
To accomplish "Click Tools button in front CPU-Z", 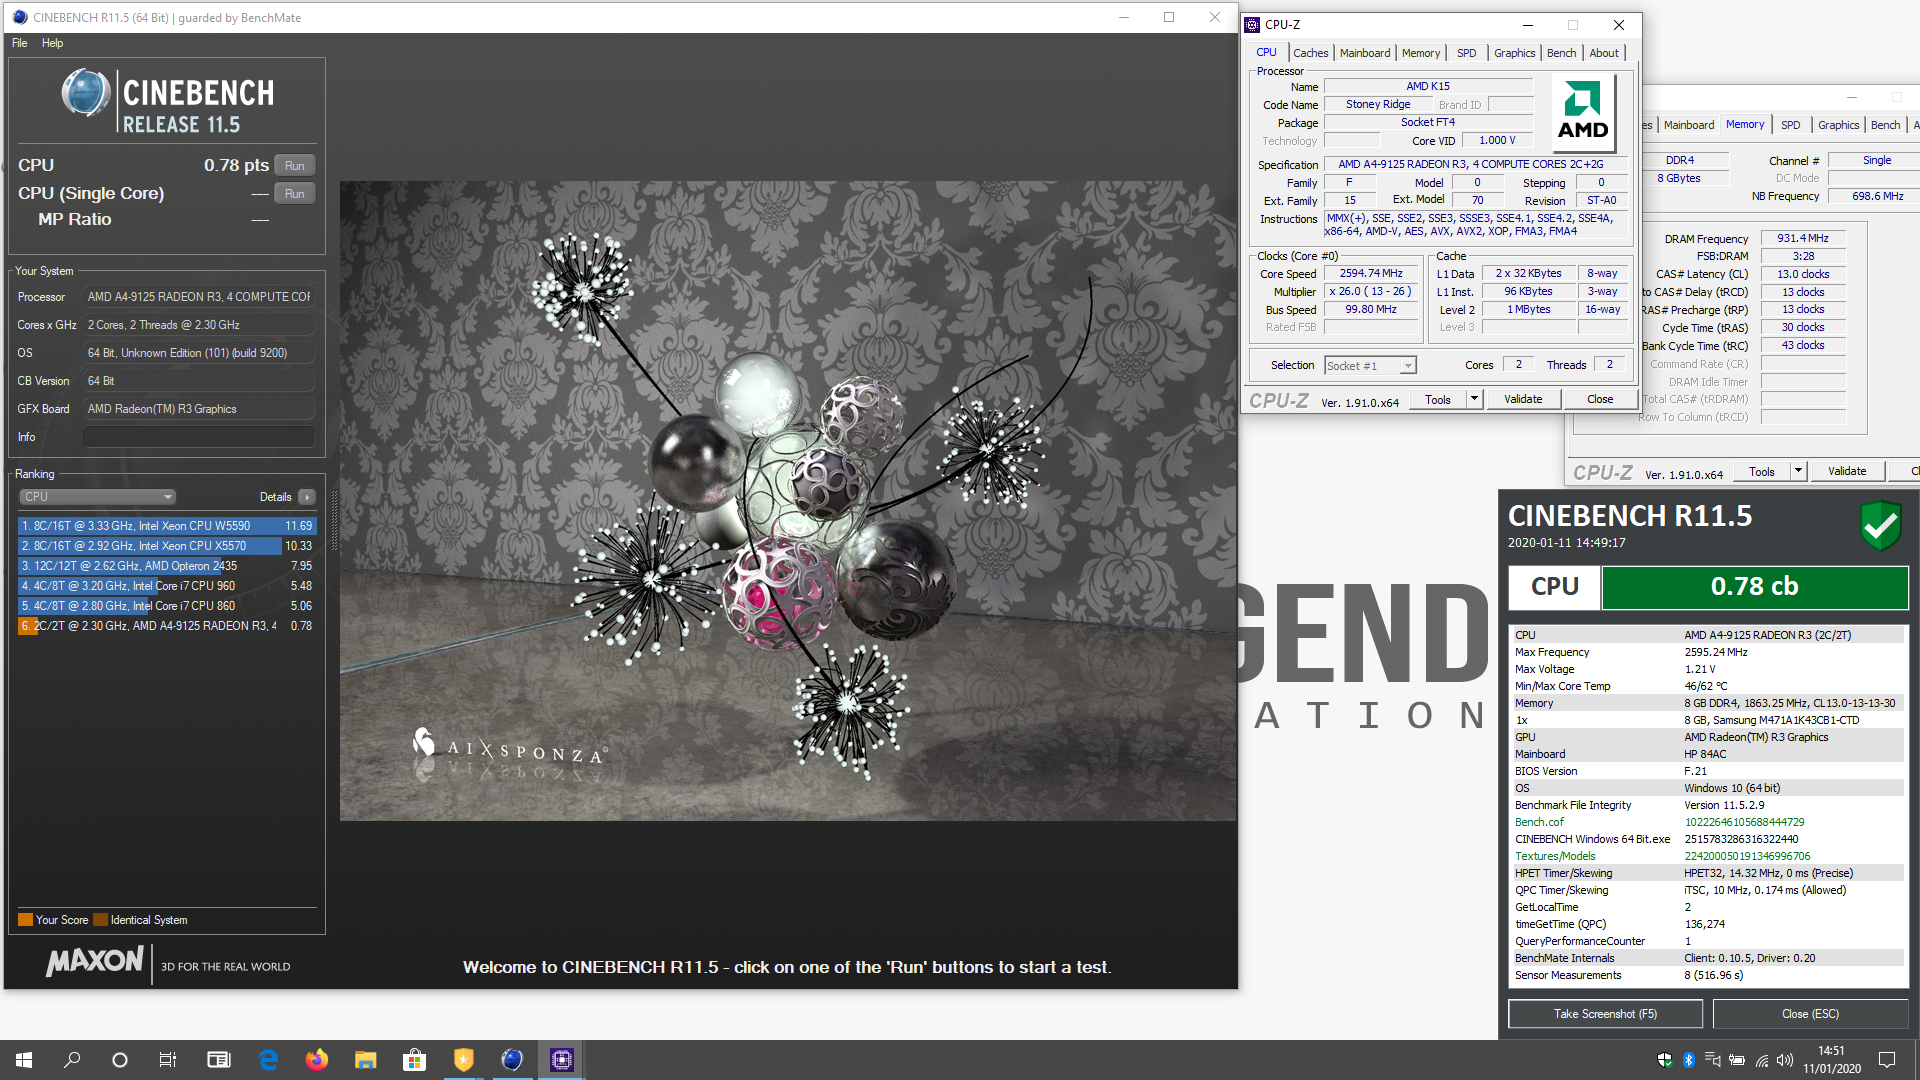I will pos(1438,399).
